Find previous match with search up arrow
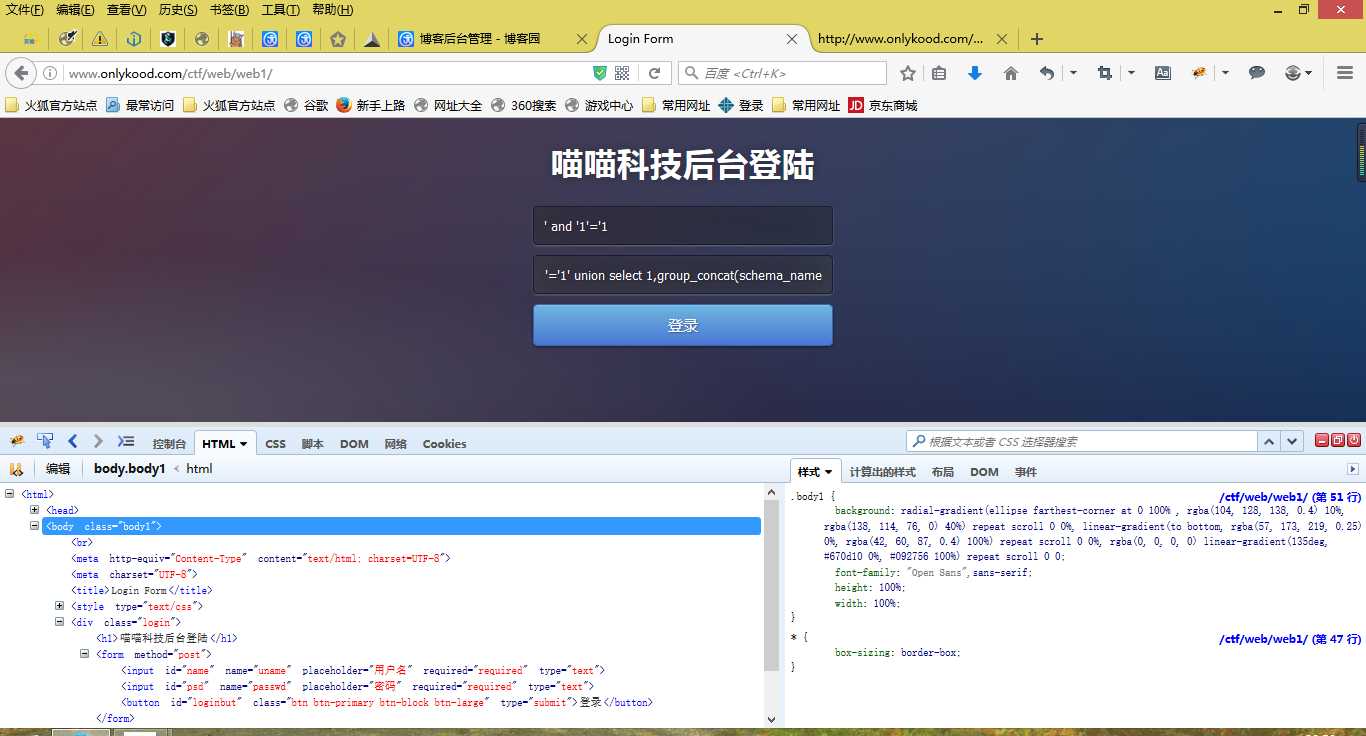This screenshot has height=736, width=1366. coord(1269,441)
